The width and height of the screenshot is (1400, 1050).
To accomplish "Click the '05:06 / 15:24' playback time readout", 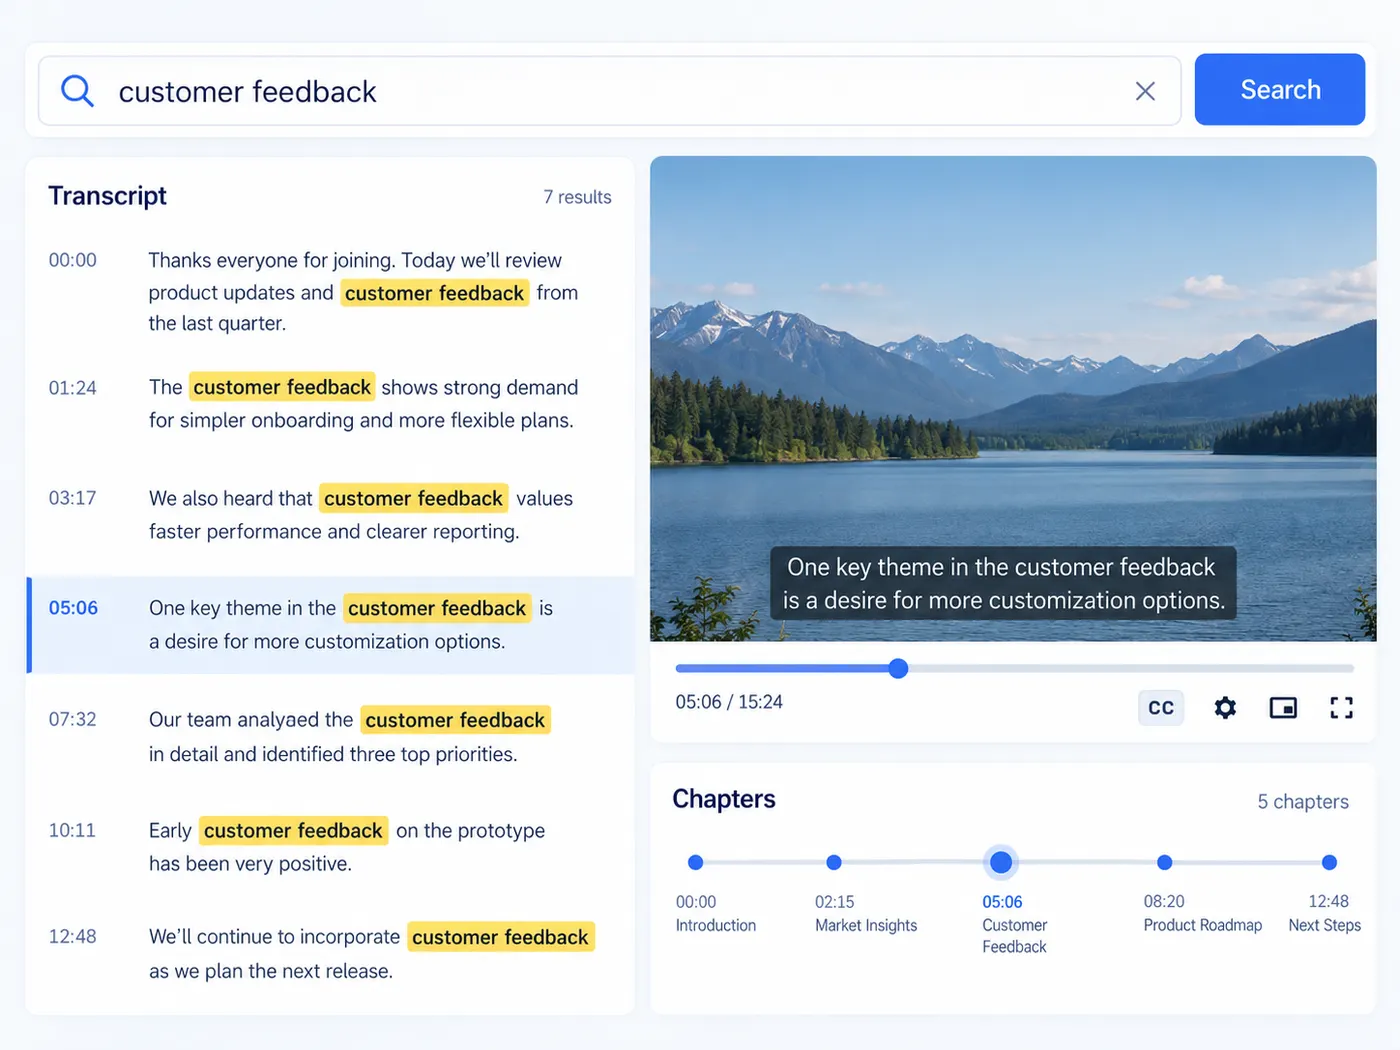I will (729, 702).
